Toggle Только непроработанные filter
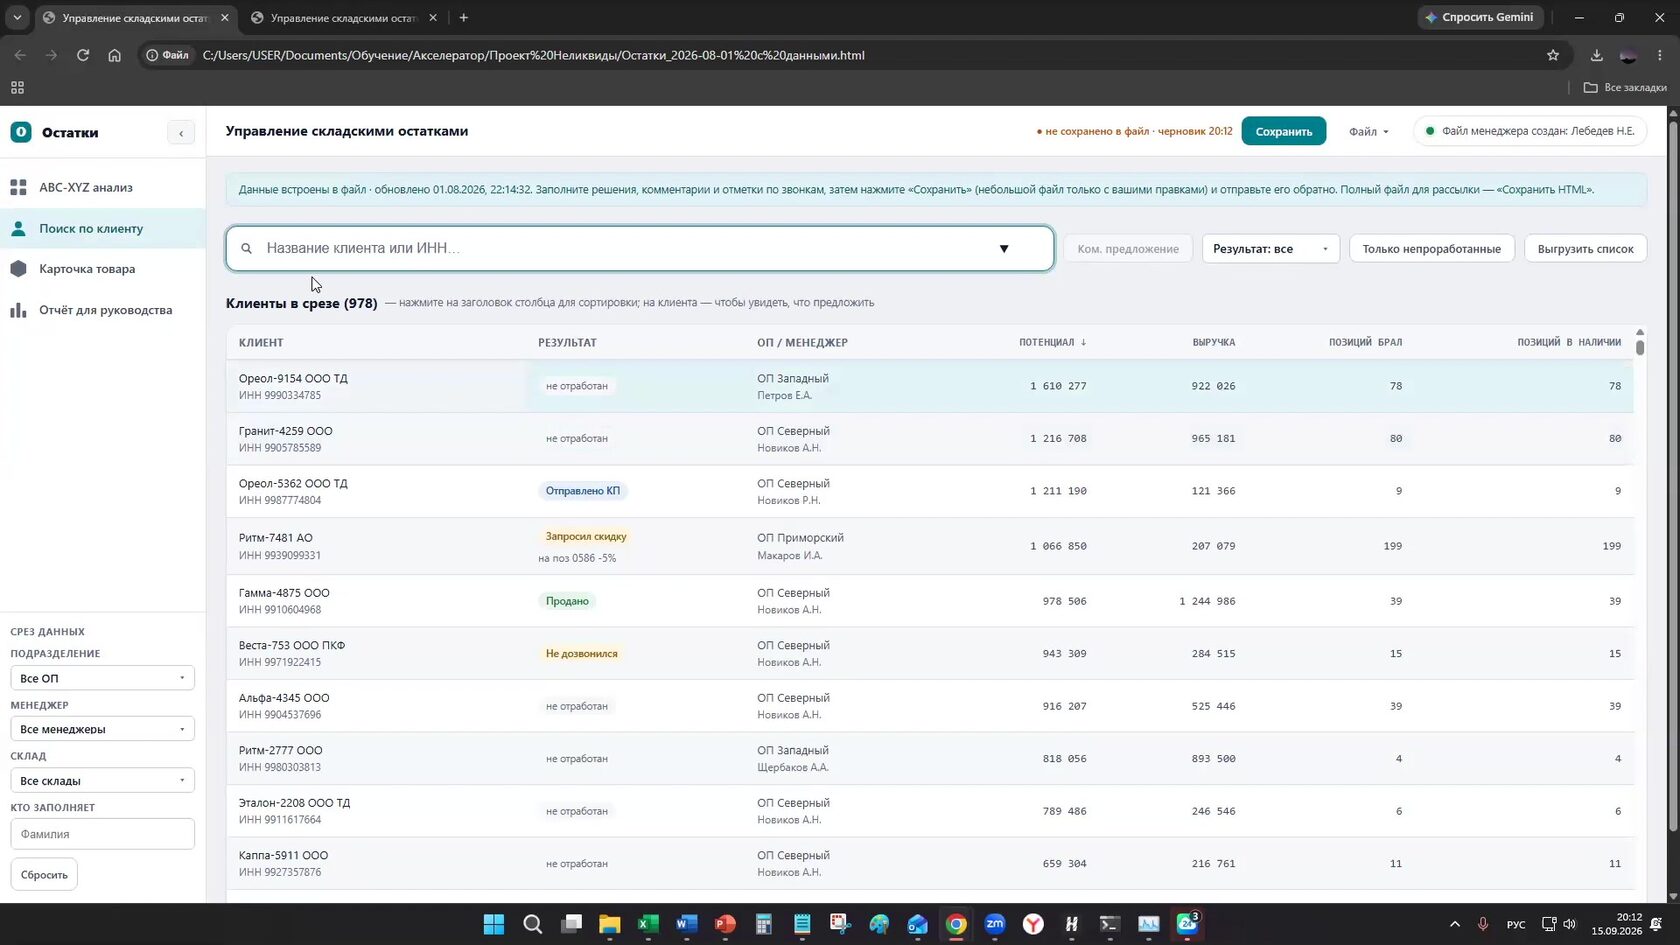Viewport: 1680px width, 945px height. click(1431, 249)
